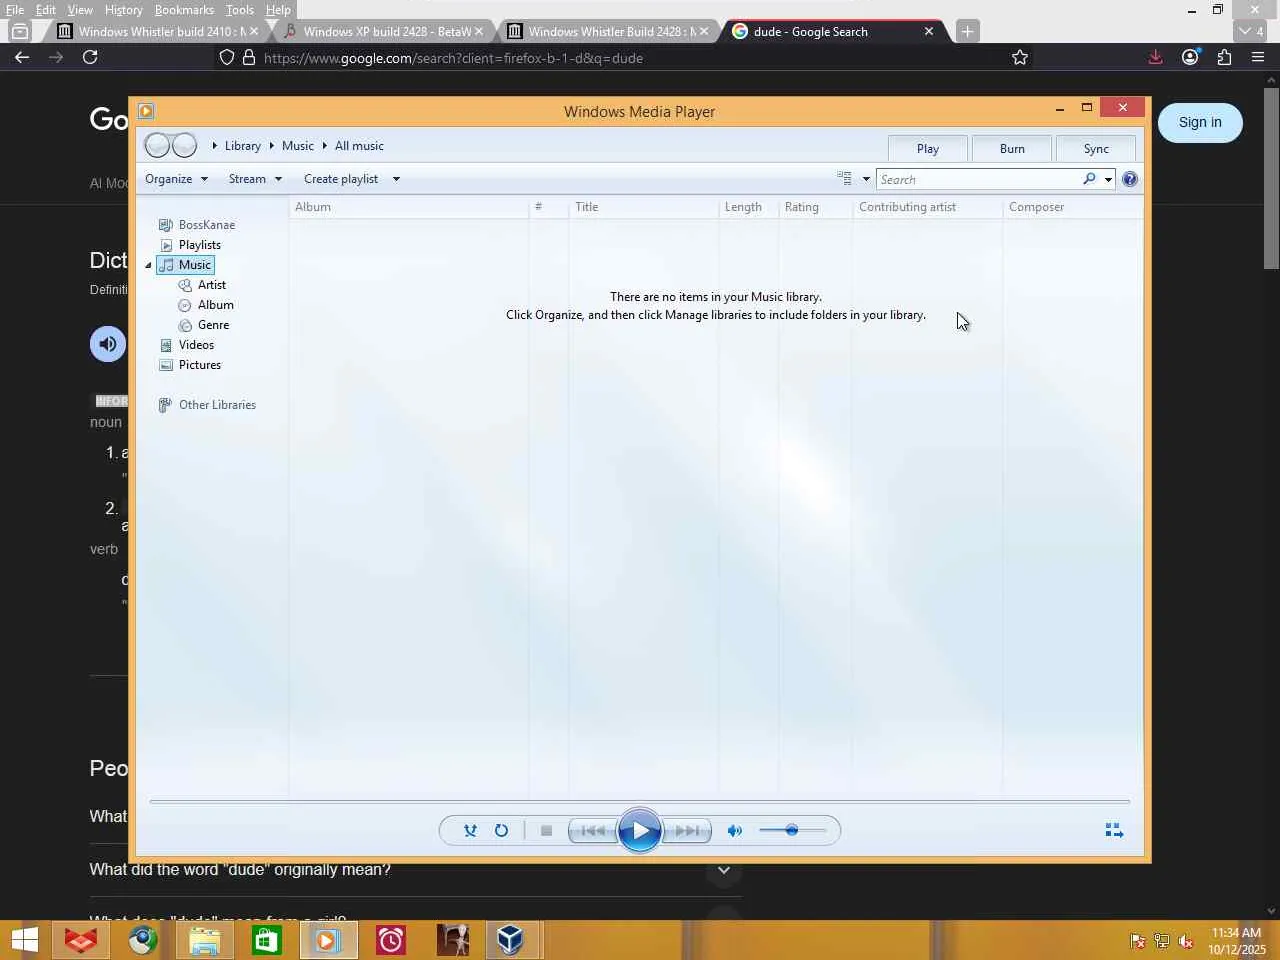This screenshot has height=960, width=1280.
Task: Reload the page in Firefox
Action: click(x=90, y=58)
